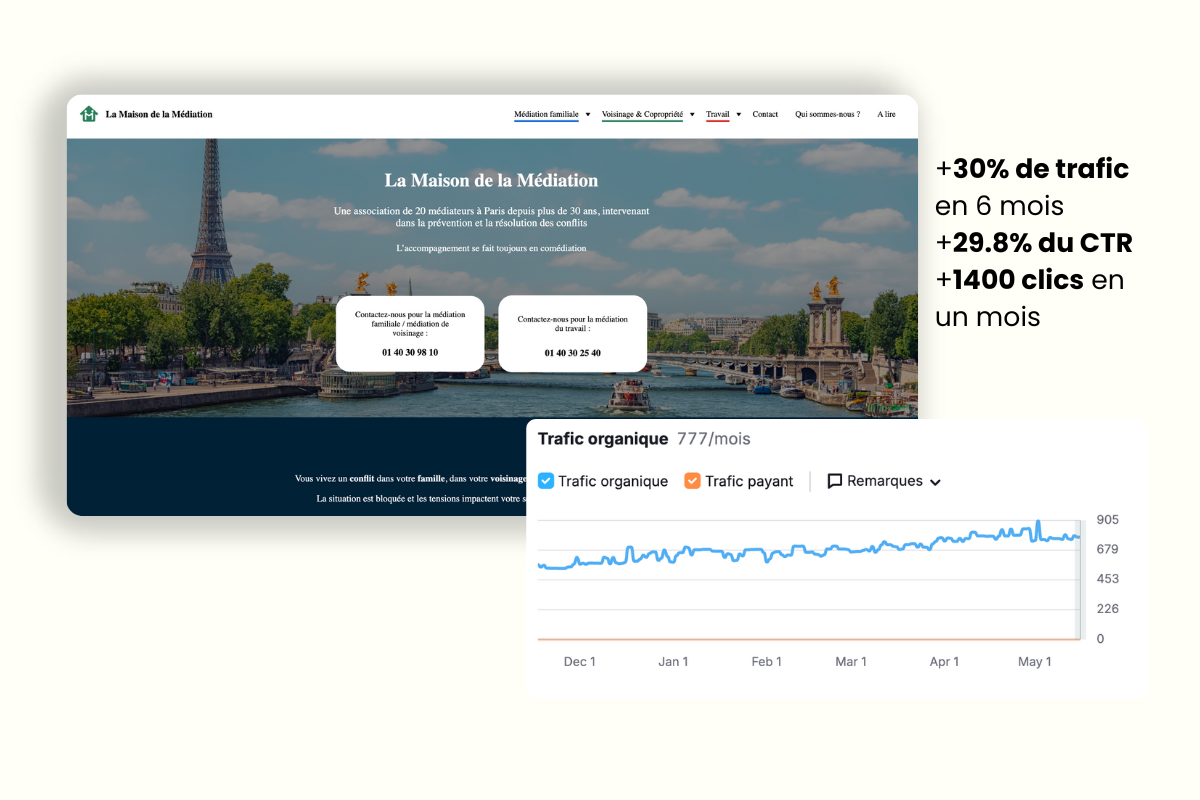The height and width of the screenshot is (800, 1200).
Task: Uncheck the Trafic organique checkbox
Action: click(x=546, y=481)
